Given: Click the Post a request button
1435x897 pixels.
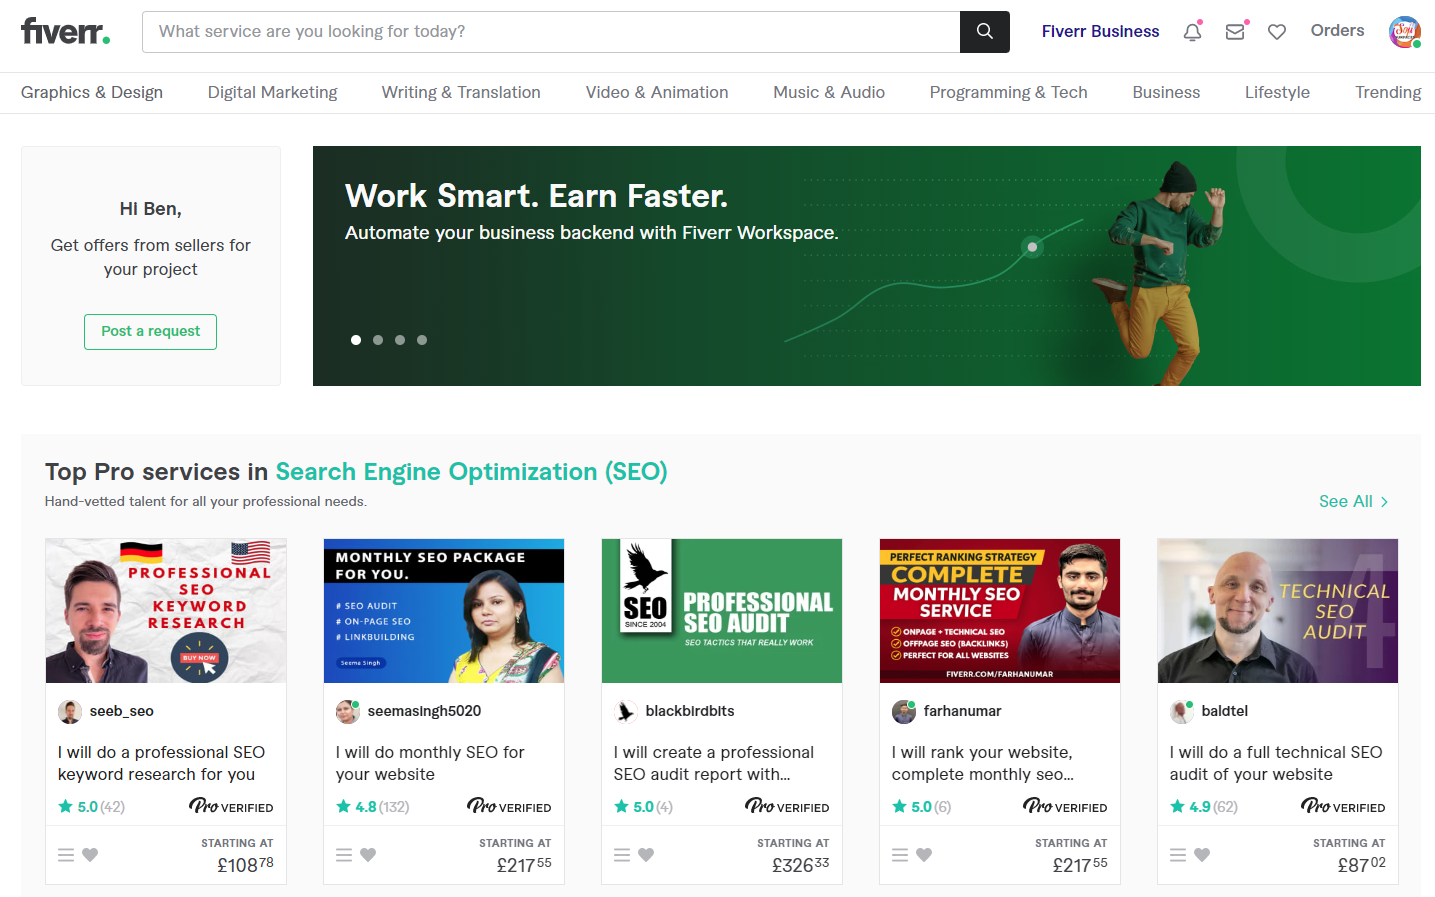Looking at the screenshot, I should tap(150, 331).
